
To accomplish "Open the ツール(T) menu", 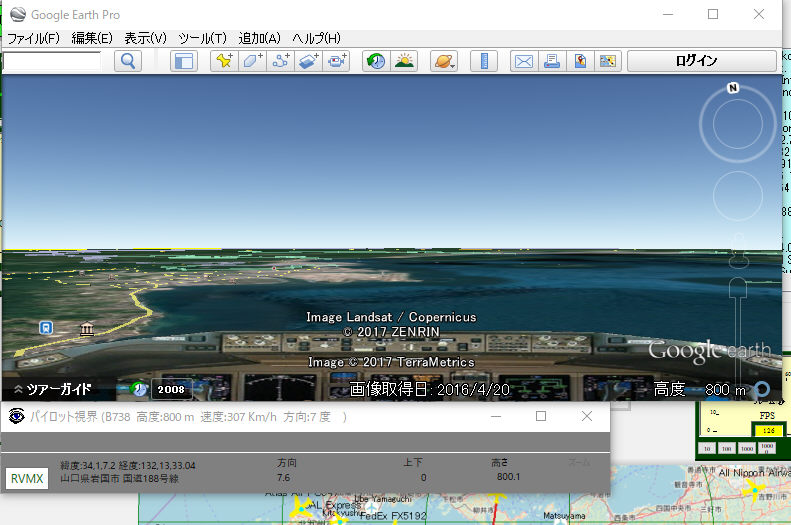I will click(202, 38).
